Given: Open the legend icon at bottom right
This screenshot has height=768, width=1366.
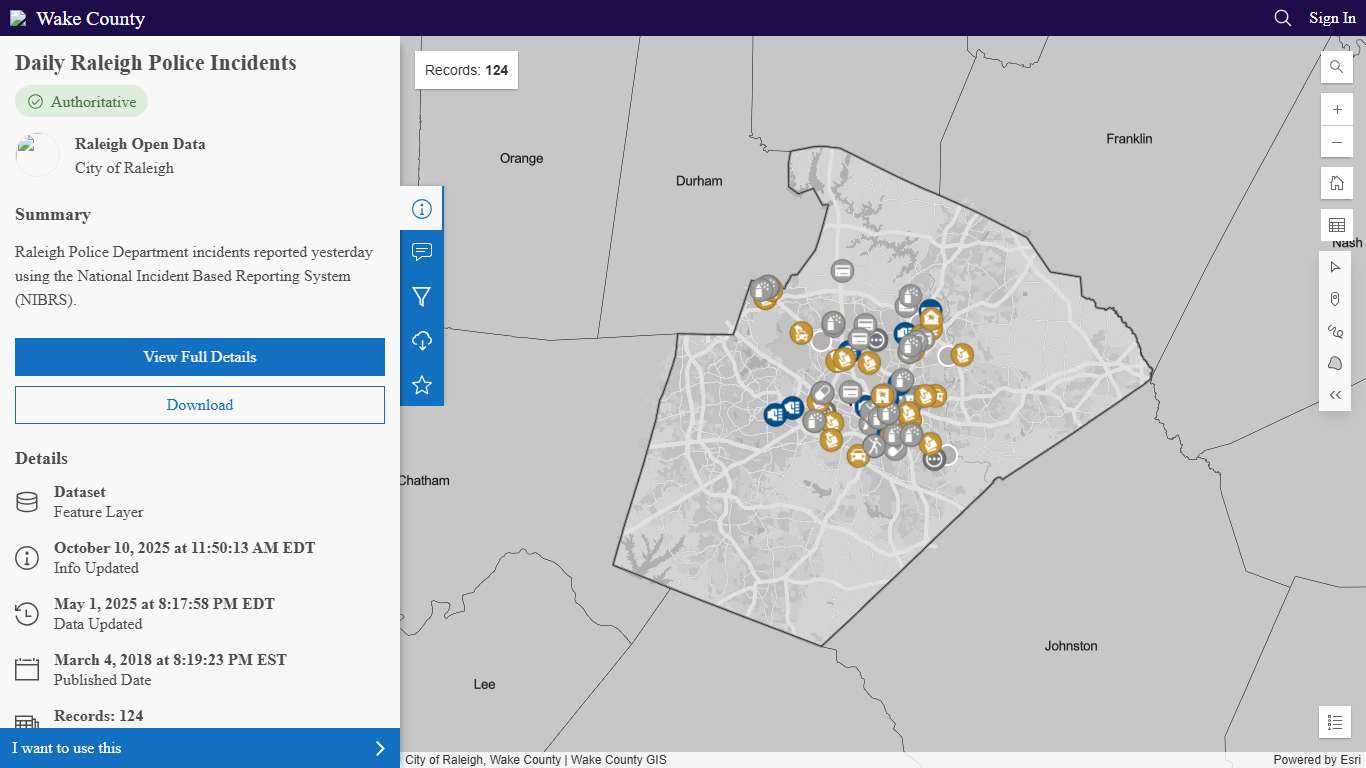Looking at the screenshot, I should (1335, 721).
